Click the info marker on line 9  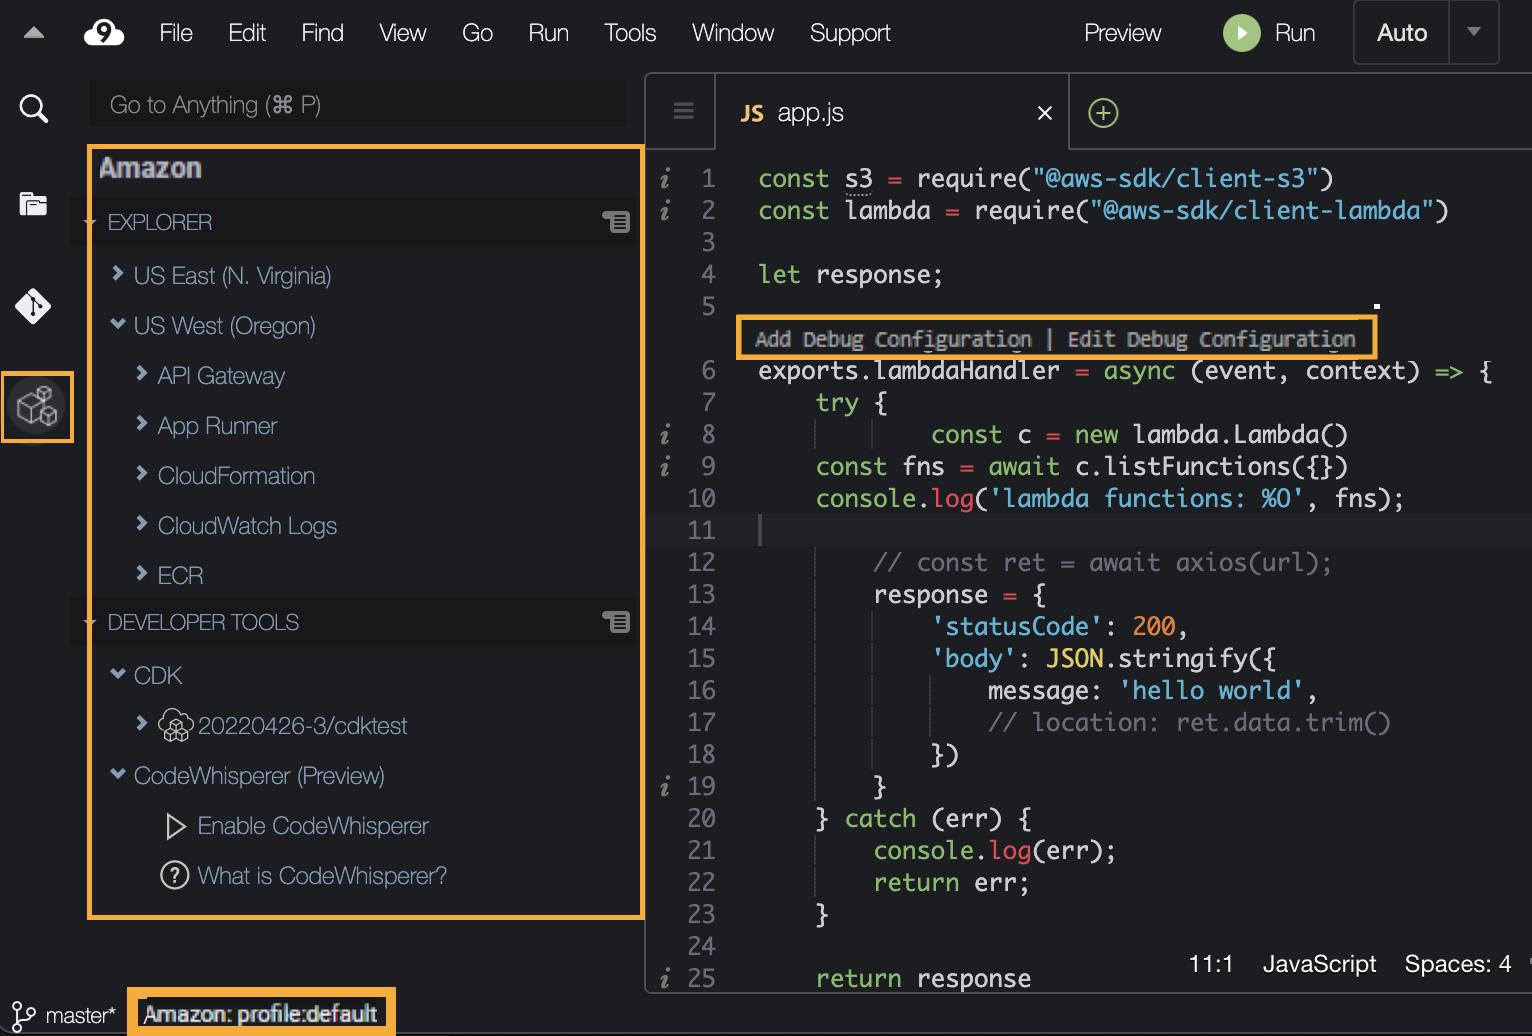(x=665, y=467)
